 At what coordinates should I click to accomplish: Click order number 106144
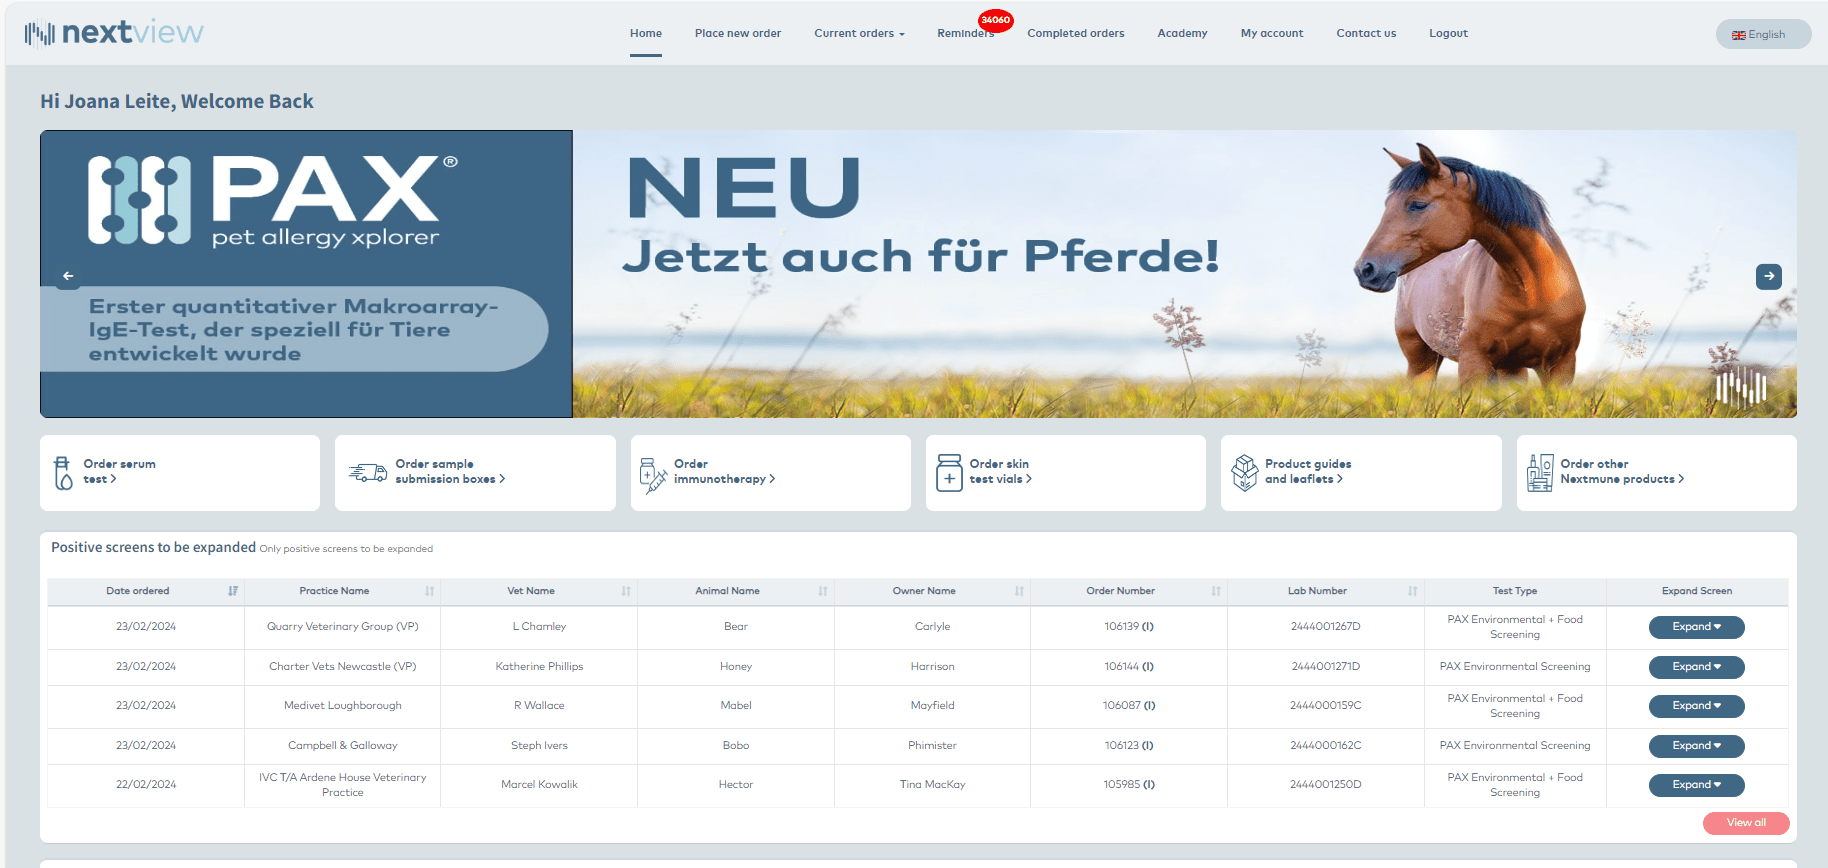tap(1129, 667)
